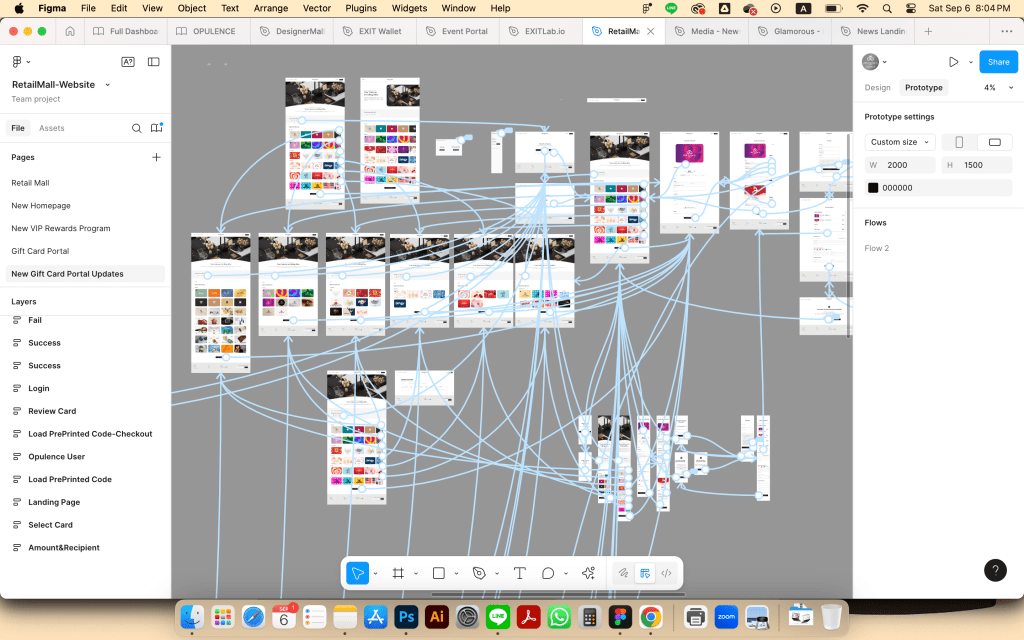Select the Rectangle shape tool
1024x640 pixels.
[438, 573]
